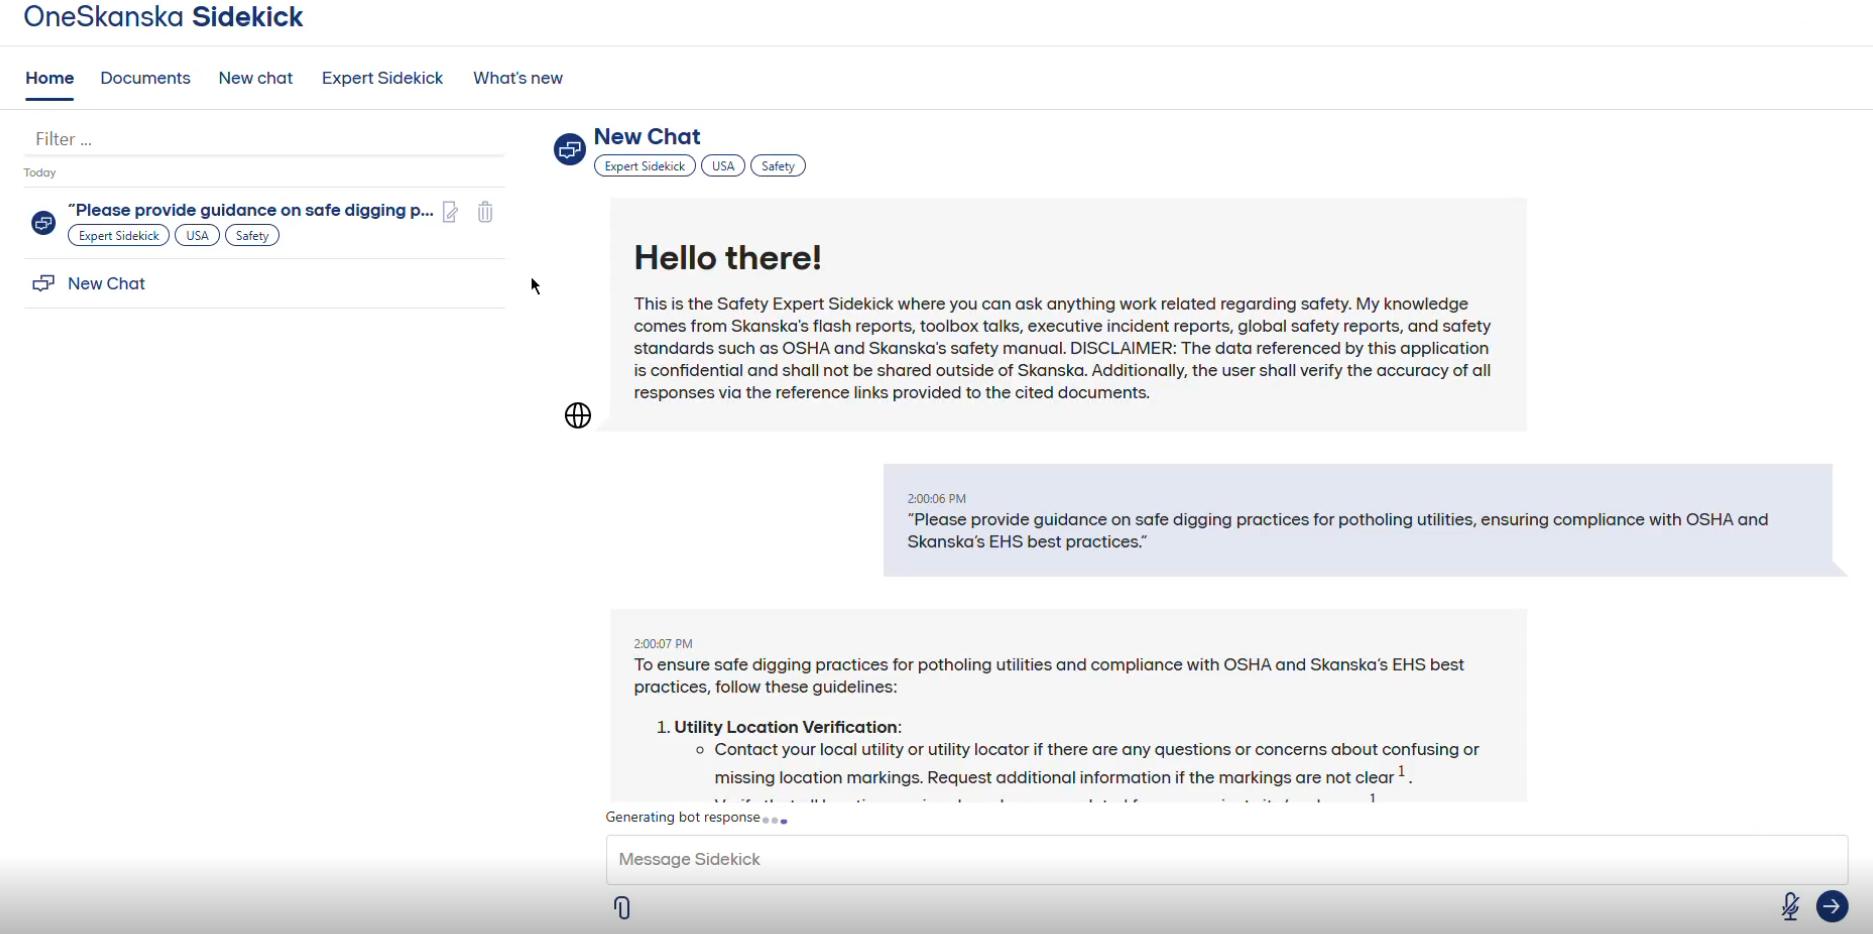Click the globe icon beside greeting message
The height and width of the screenshot is (934, 1873).
[x=578, y=415]
